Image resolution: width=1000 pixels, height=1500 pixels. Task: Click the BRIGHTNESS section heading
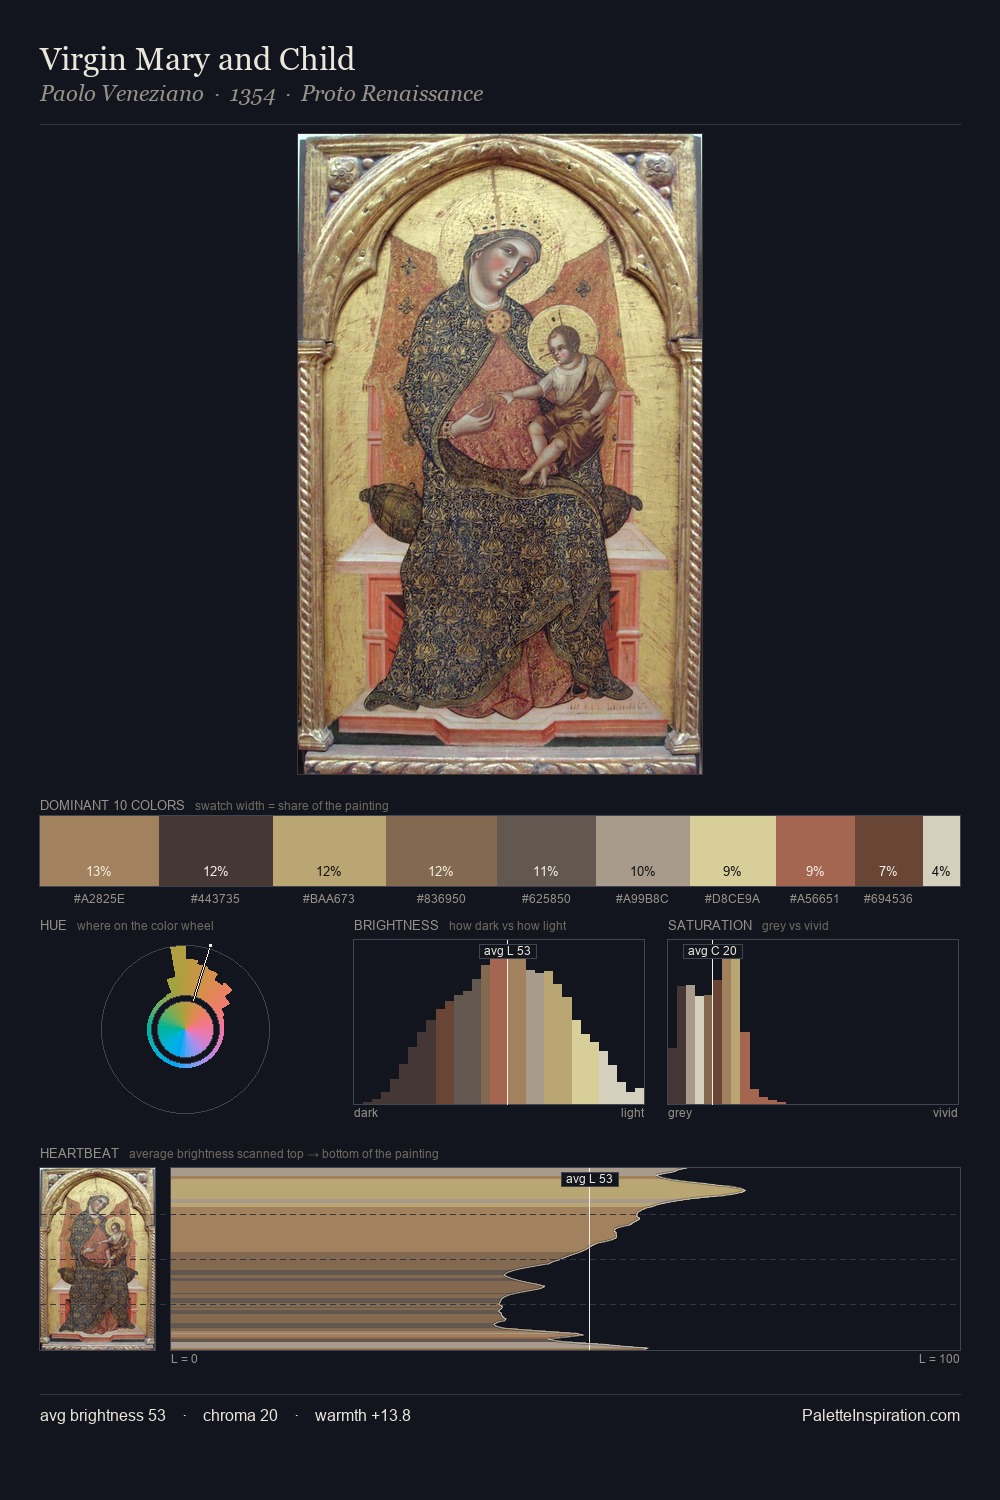click(396, 925)
